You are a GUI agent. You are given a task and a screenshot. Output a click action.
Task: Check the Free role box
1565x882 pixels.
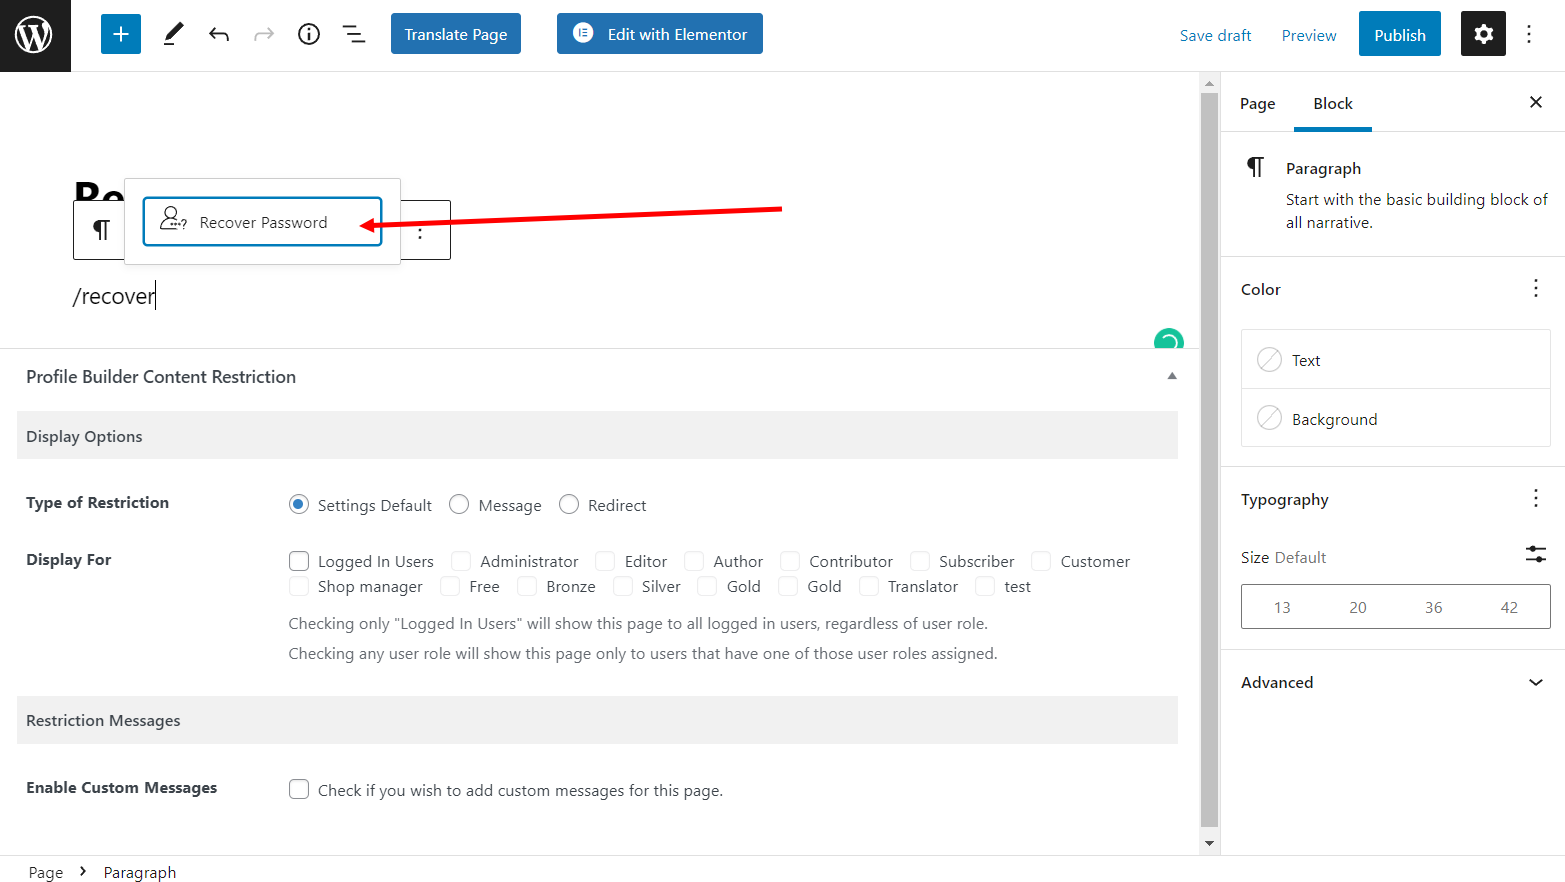coord(450,585)
